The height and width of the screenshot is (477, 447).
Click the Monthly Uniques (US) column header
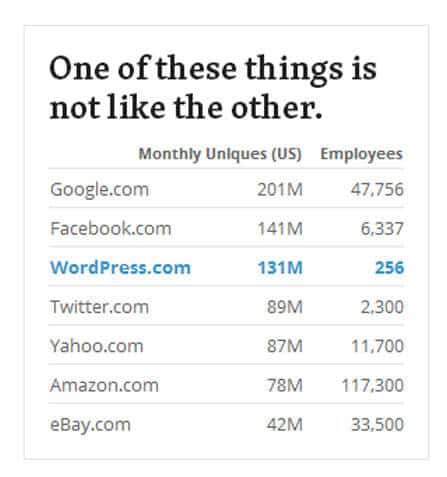pos(220,154)
